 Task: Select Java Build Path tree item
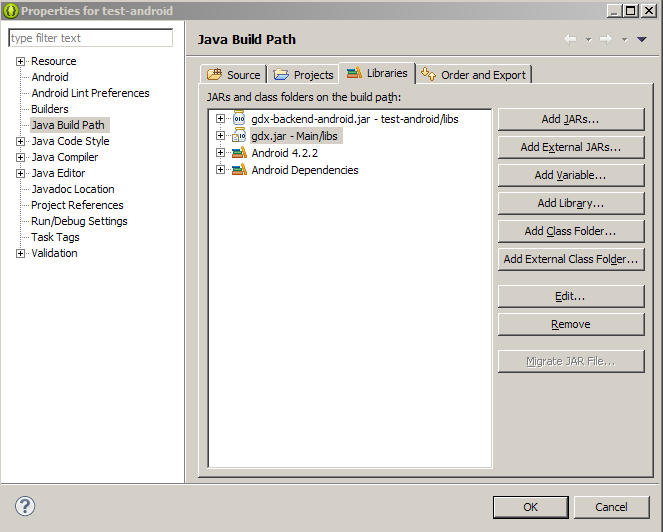coord(68,125)
